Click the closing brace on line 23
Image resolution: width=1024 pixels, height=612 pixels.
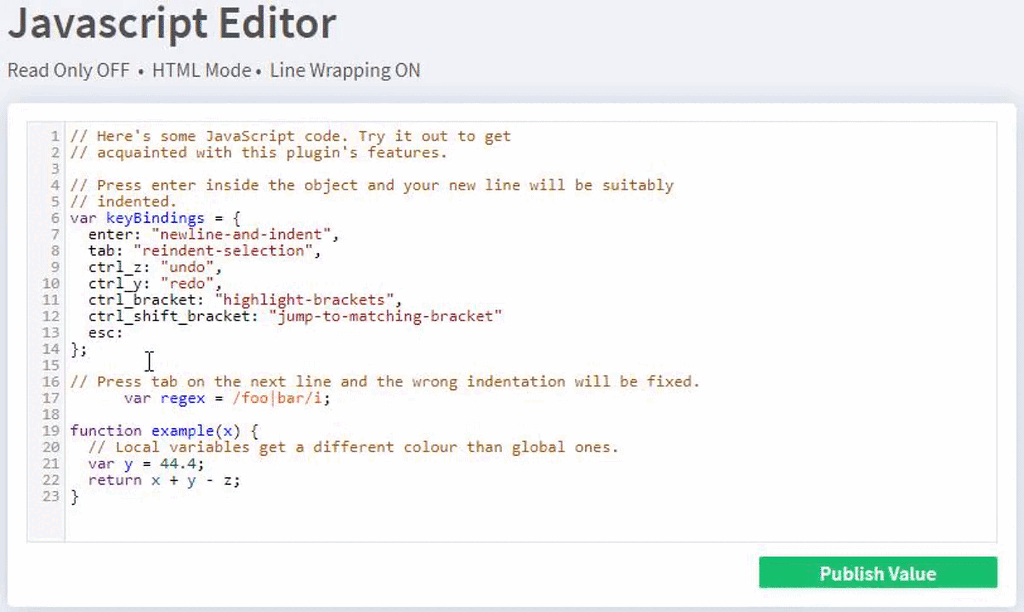click(75, 496)
